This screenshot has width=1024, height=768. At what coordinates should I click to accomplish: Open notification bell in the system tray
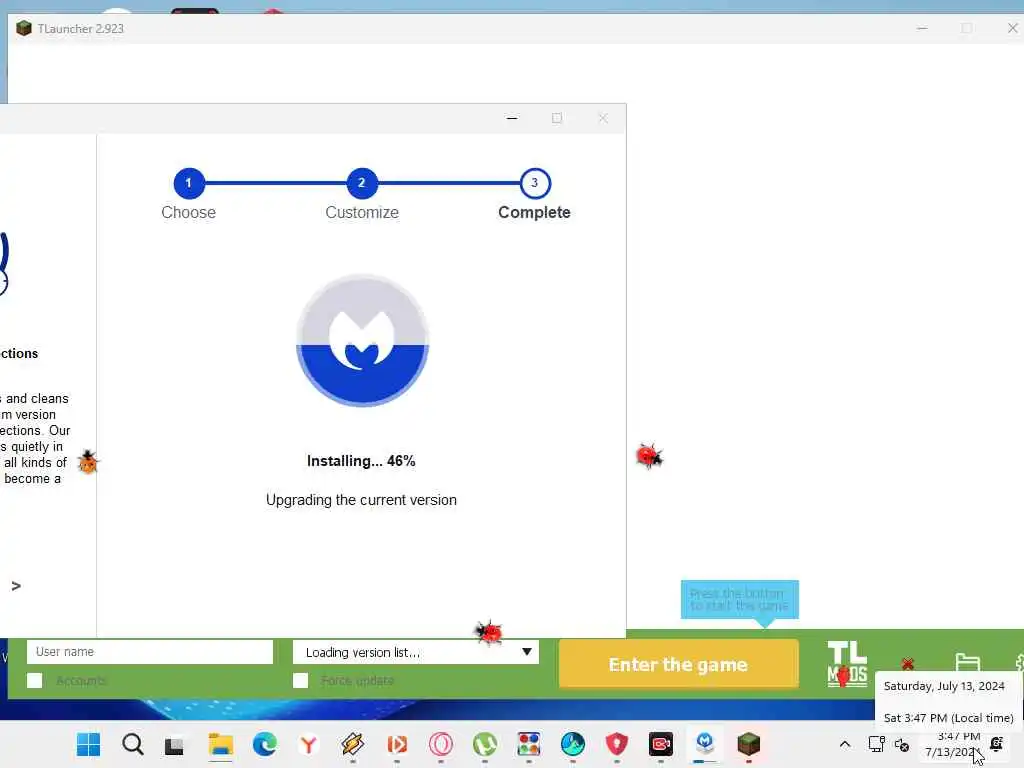[997, 744]
